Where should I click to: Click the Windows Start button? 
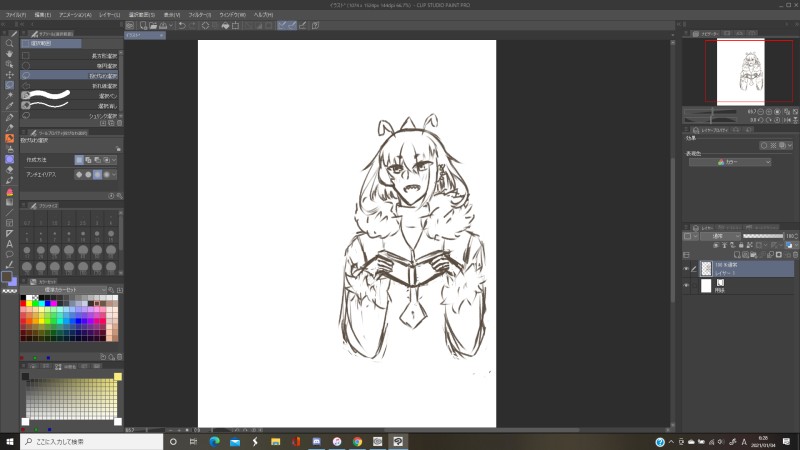[x=10, y=441]
